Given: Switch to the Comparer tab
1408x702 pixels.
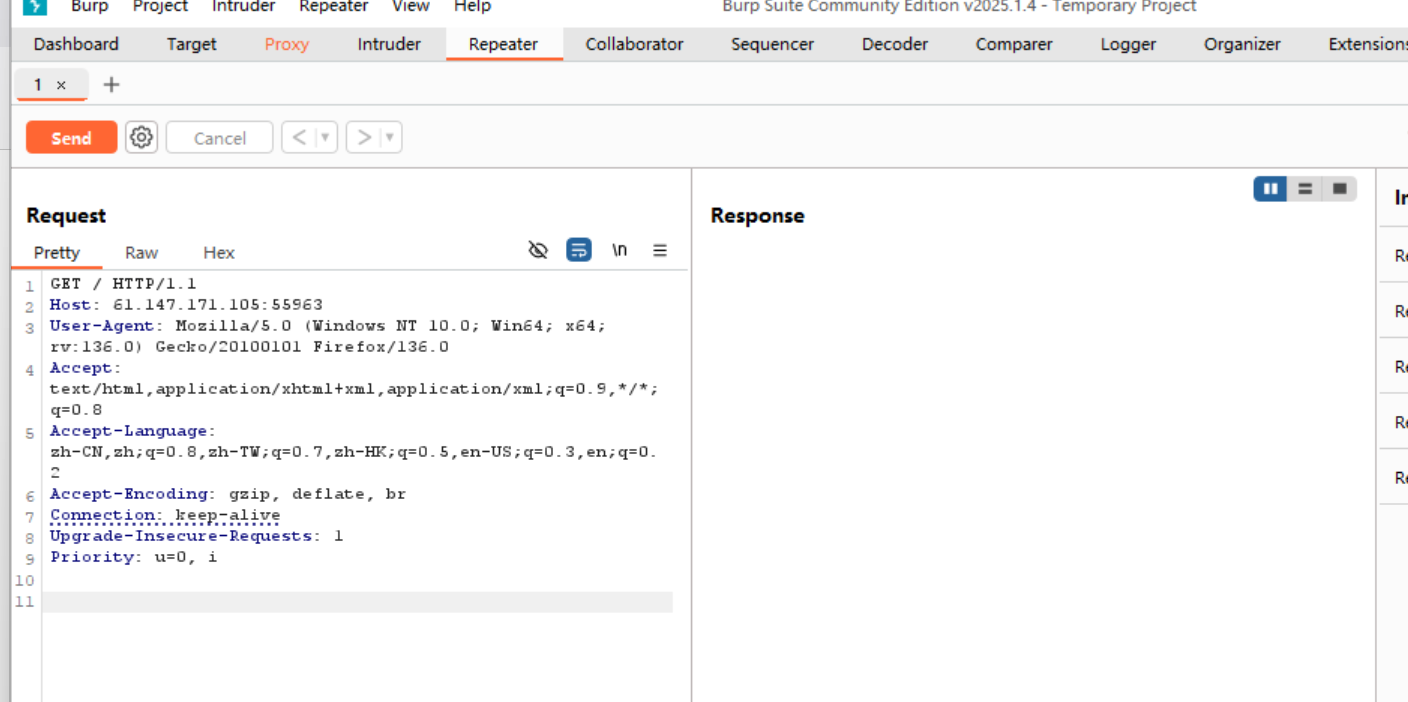Looking at the screenshot, I should 1014,44.
